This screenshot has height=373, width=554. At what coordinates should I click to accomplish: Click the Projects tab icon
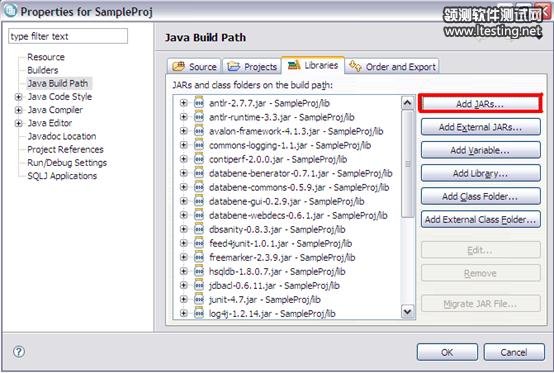[x=234, y=66]
